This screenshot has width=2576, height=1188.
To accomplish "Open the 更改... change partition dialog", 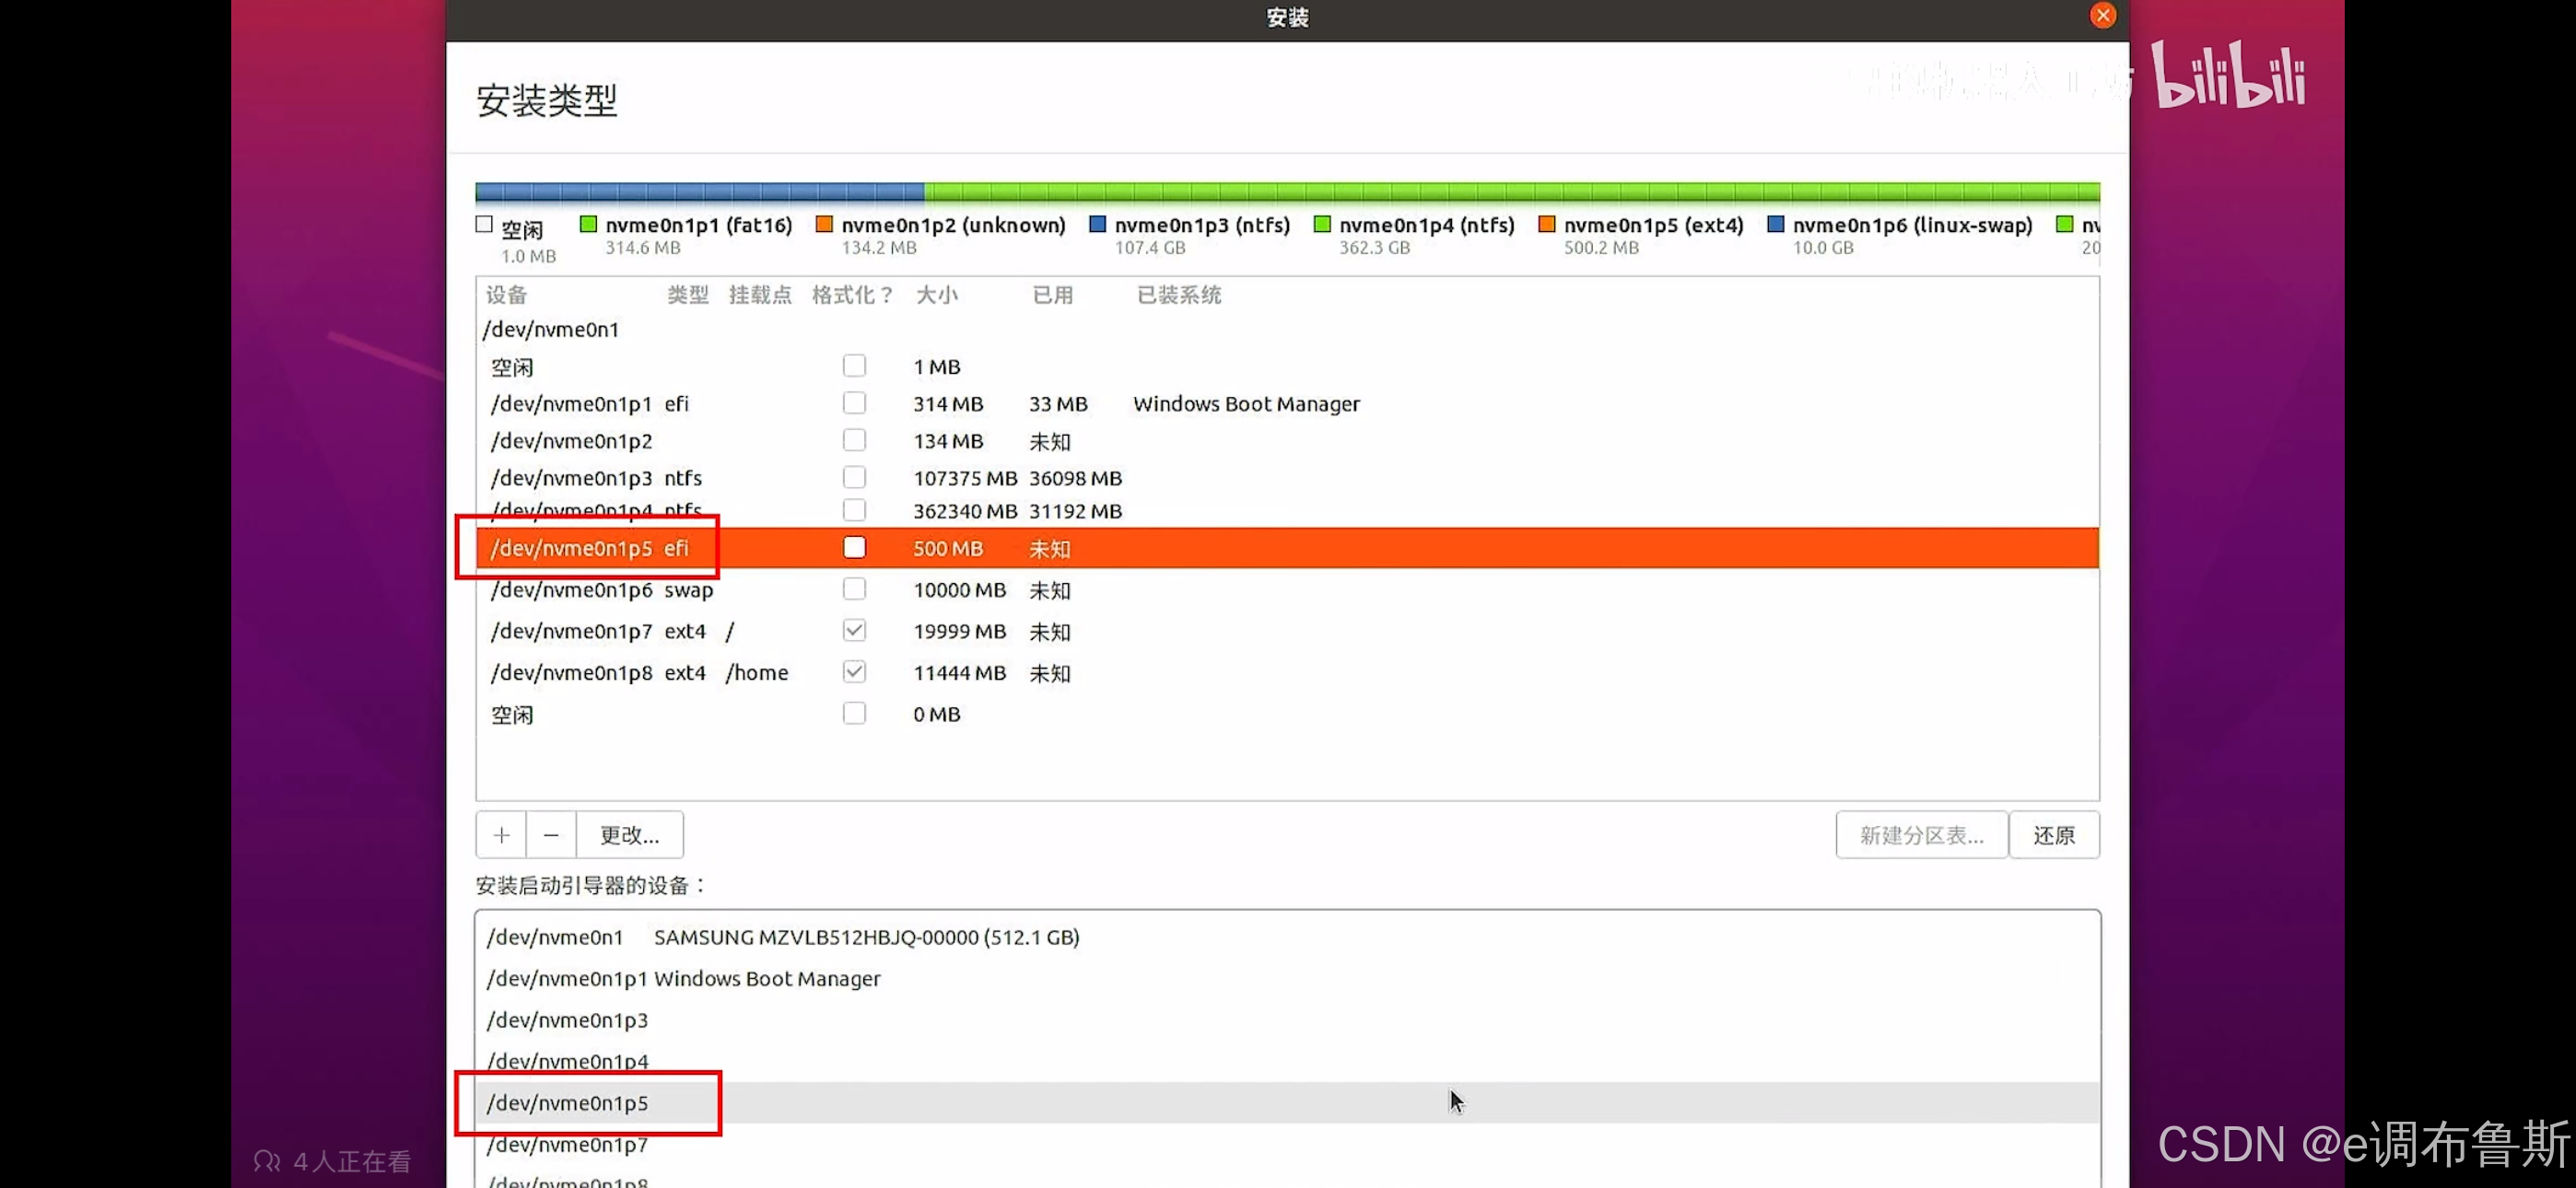I will pos(630,835).
